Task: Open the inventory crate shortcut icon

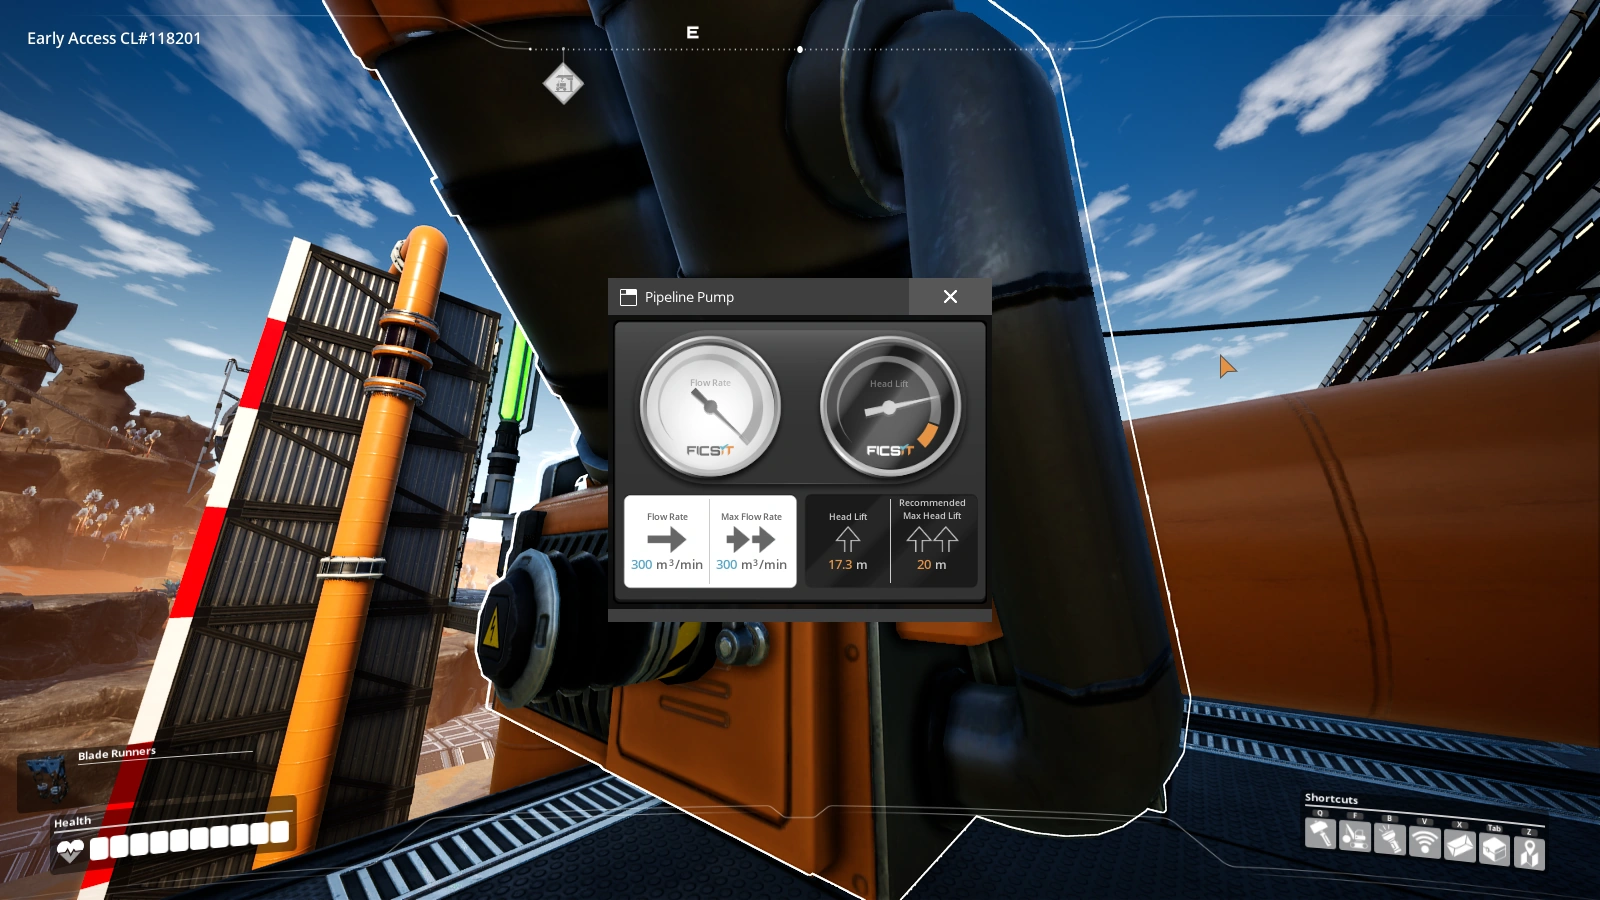Action: pyautogui.click(x=1494, y=849)
